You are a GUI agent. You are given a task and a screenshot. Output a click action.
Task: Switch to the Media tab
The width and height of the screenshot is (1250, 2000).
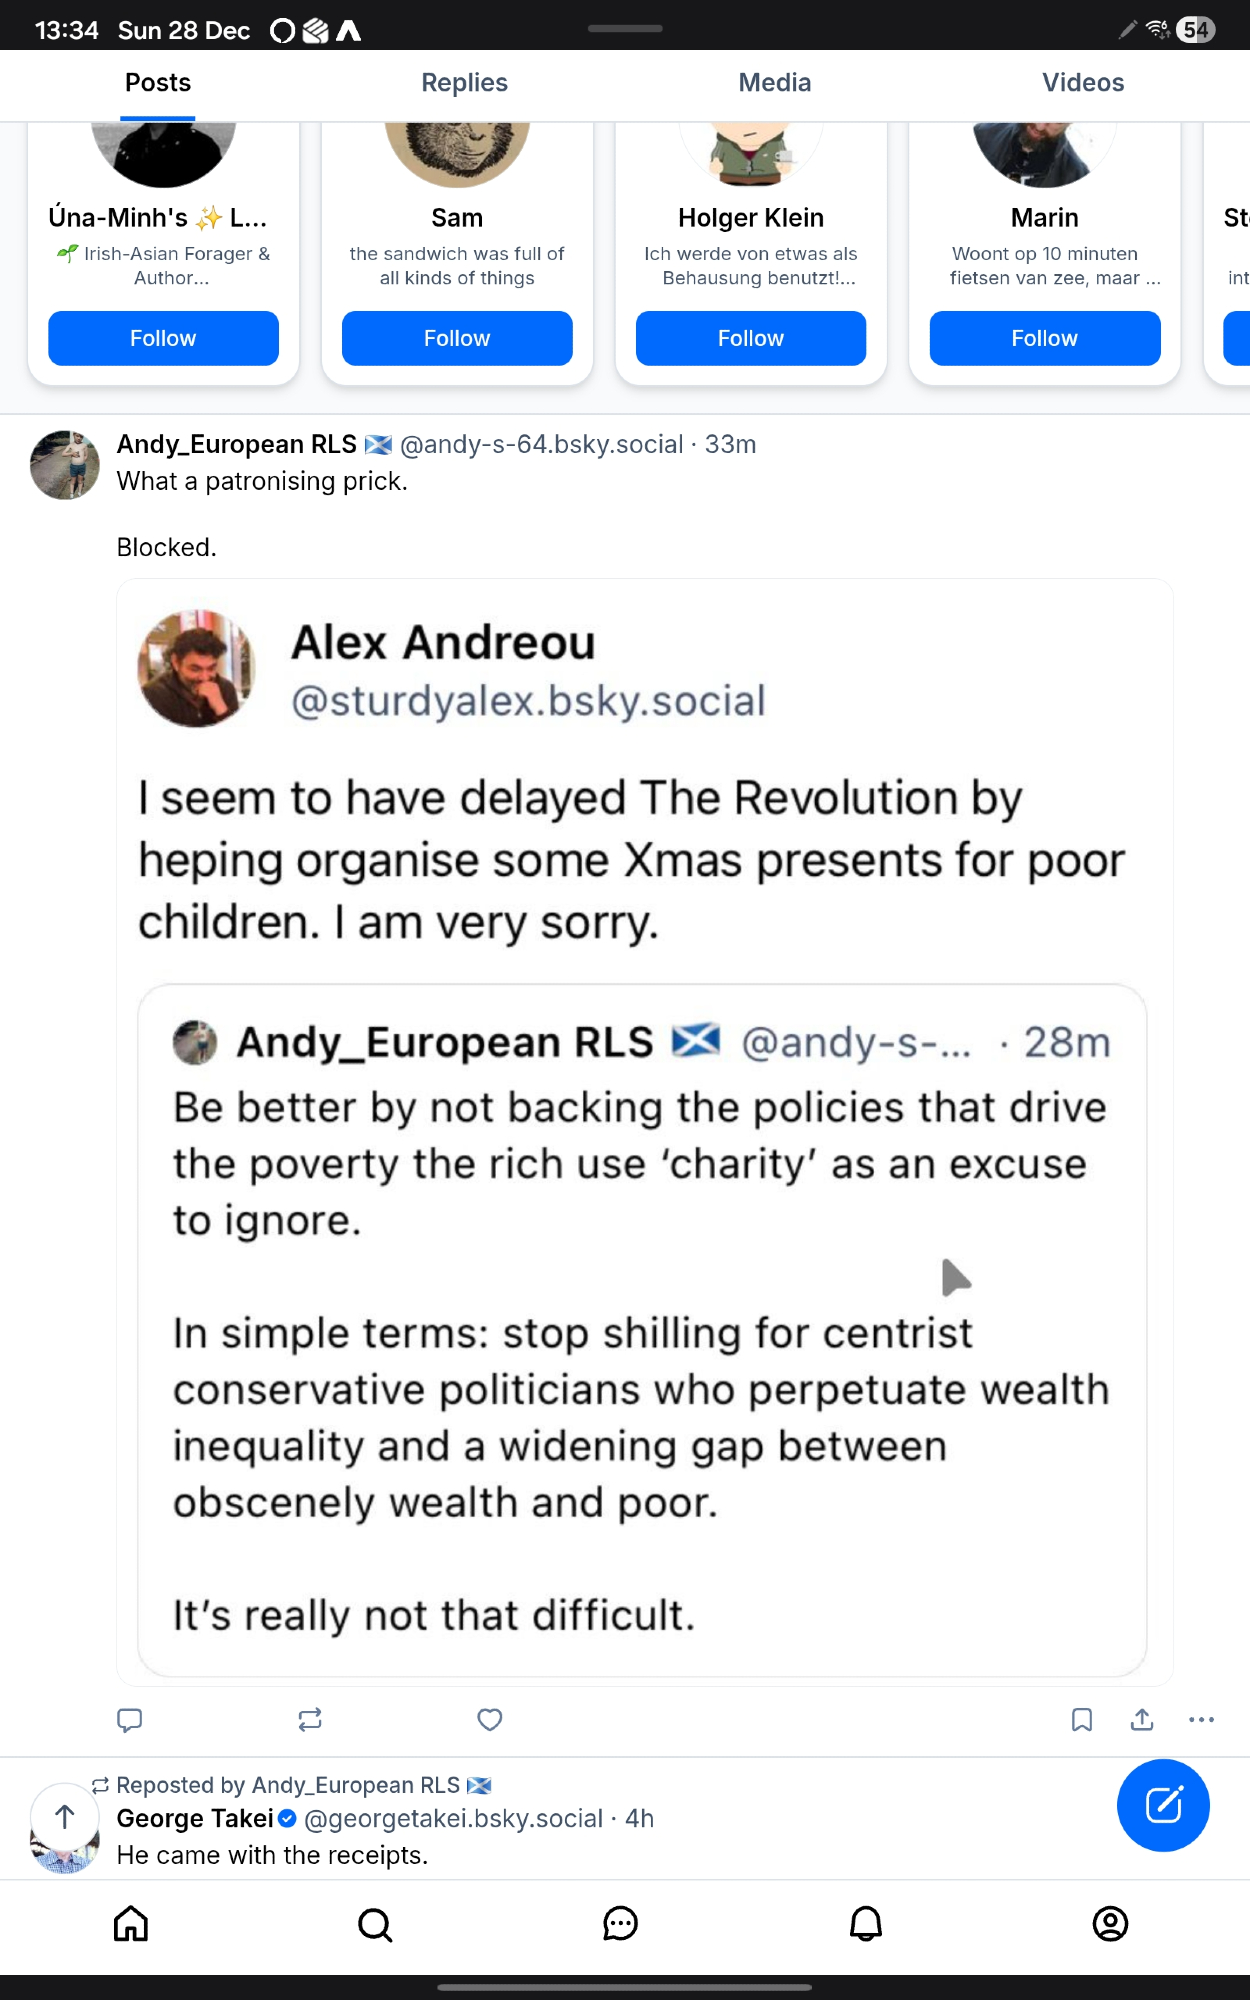[775, 83]
